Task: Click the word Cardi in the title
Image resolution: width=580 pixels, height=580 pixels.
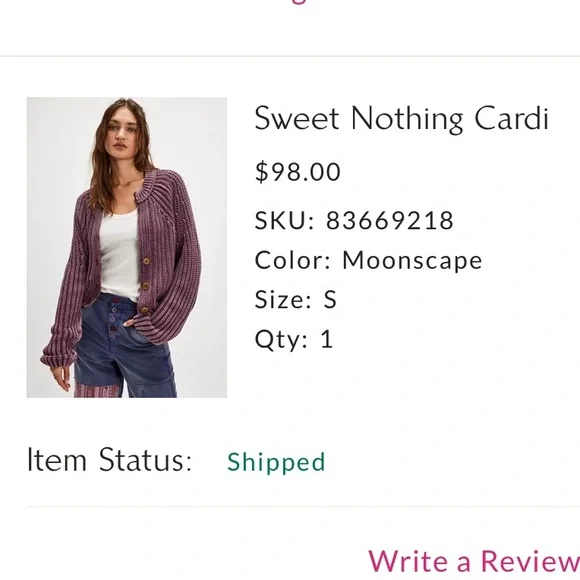Action: click(x=512, y=118)
